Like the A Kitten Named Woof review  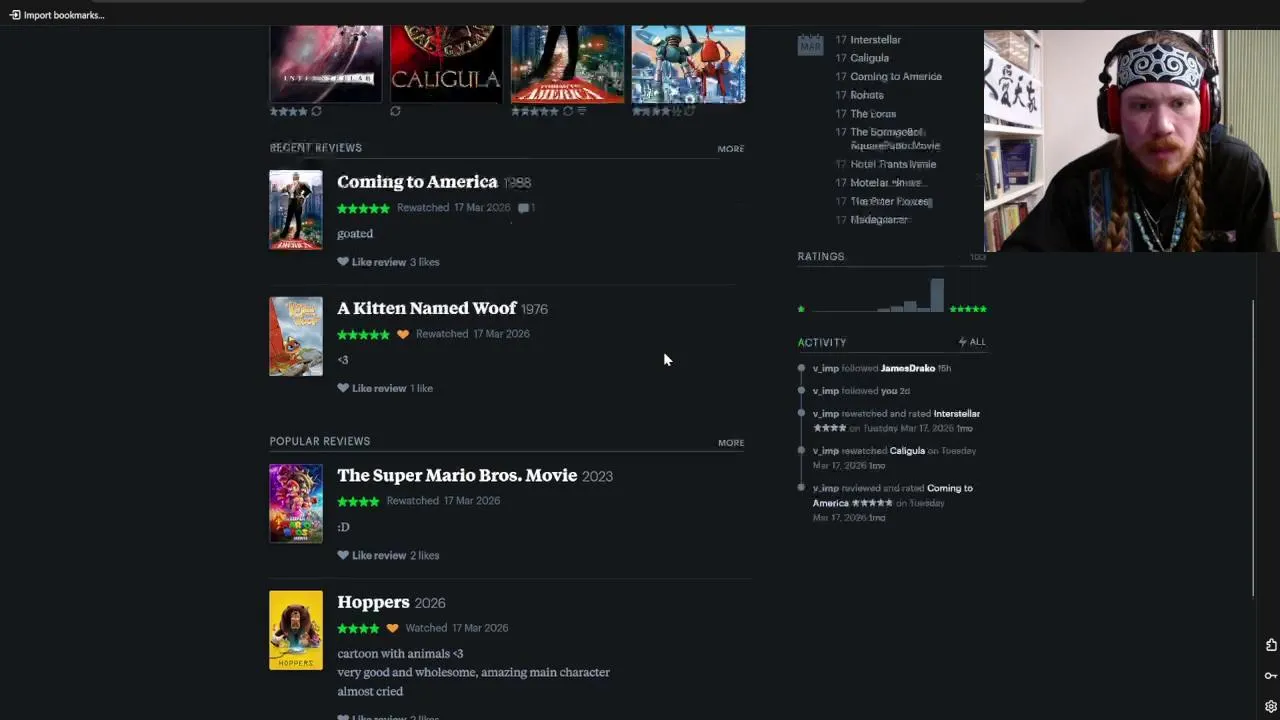tap(371, 388)
